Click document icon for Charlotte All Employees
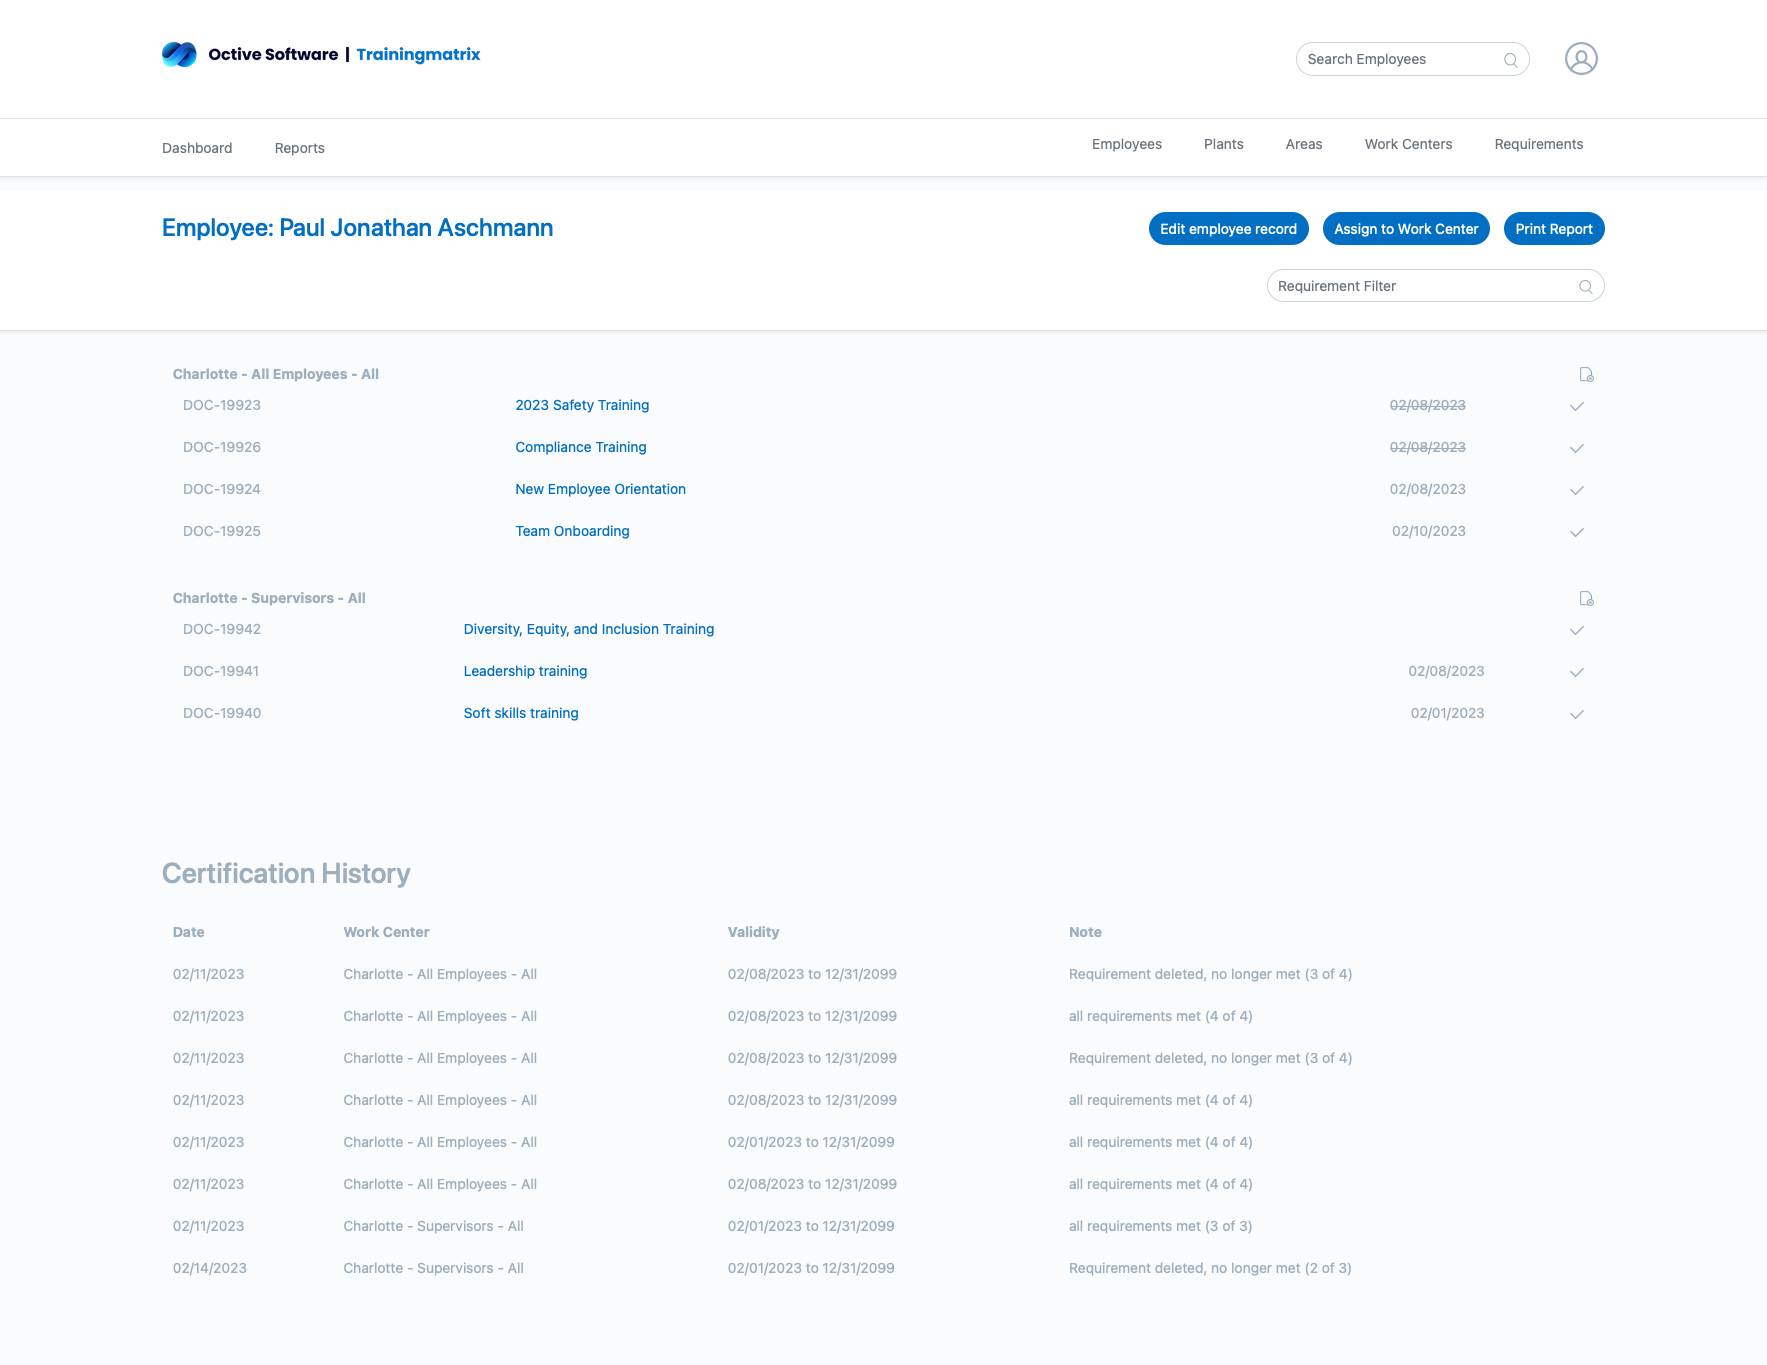The height and width of the screenshot is (1365, 1767). point(1586,375)
